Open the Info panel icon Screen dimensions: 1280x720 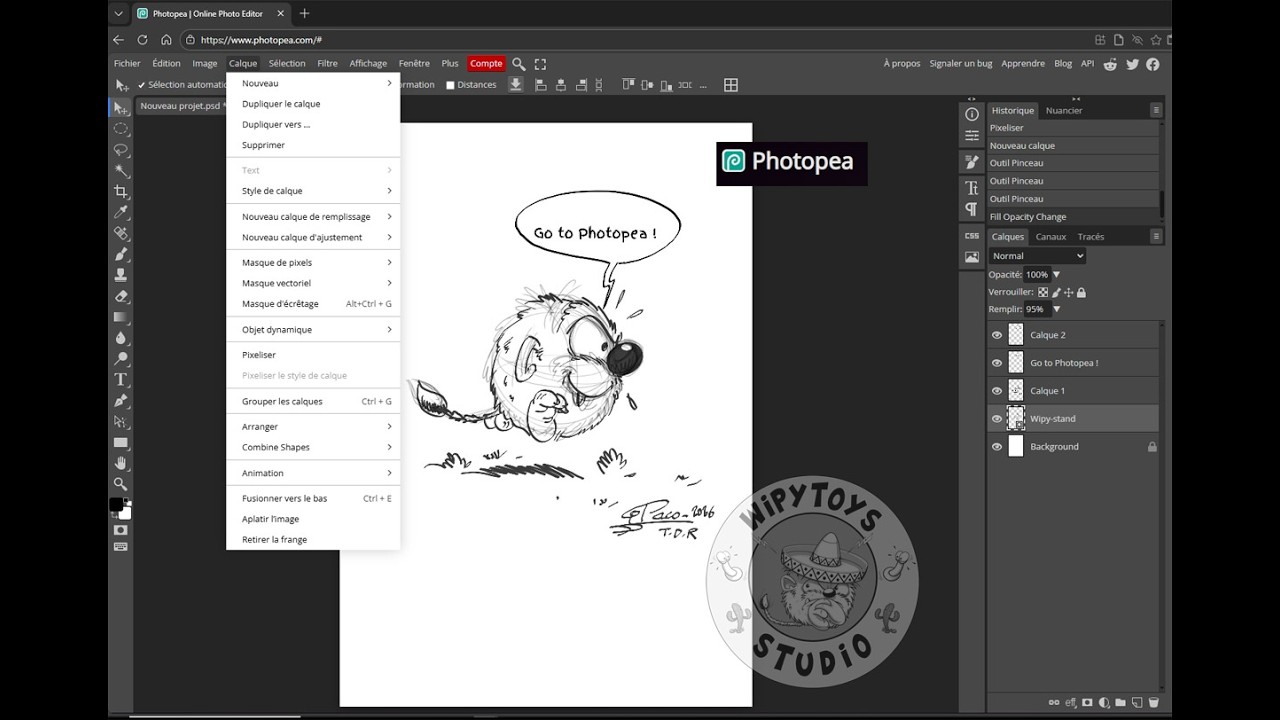(x=972, y=115)
